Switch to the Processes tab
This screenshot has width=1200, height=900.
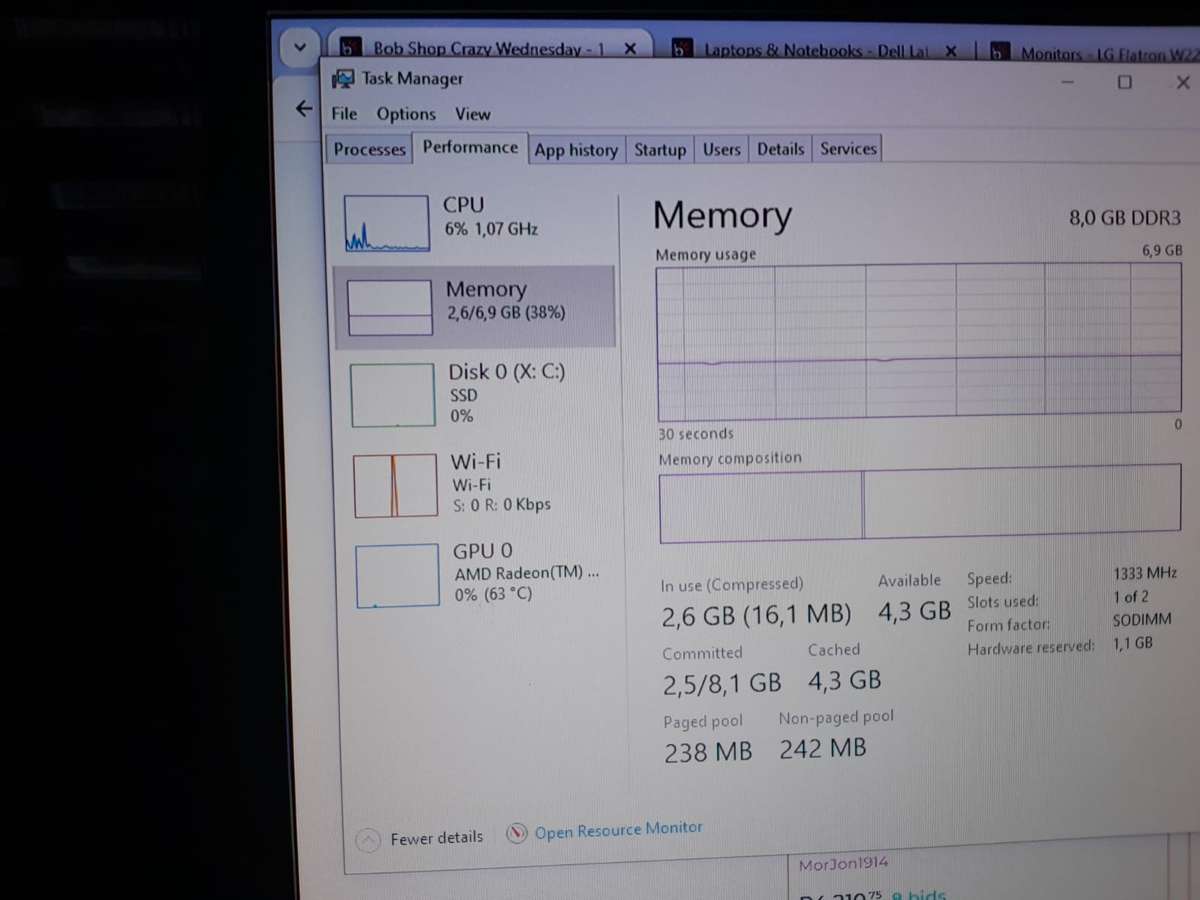(x=368, y=148)
